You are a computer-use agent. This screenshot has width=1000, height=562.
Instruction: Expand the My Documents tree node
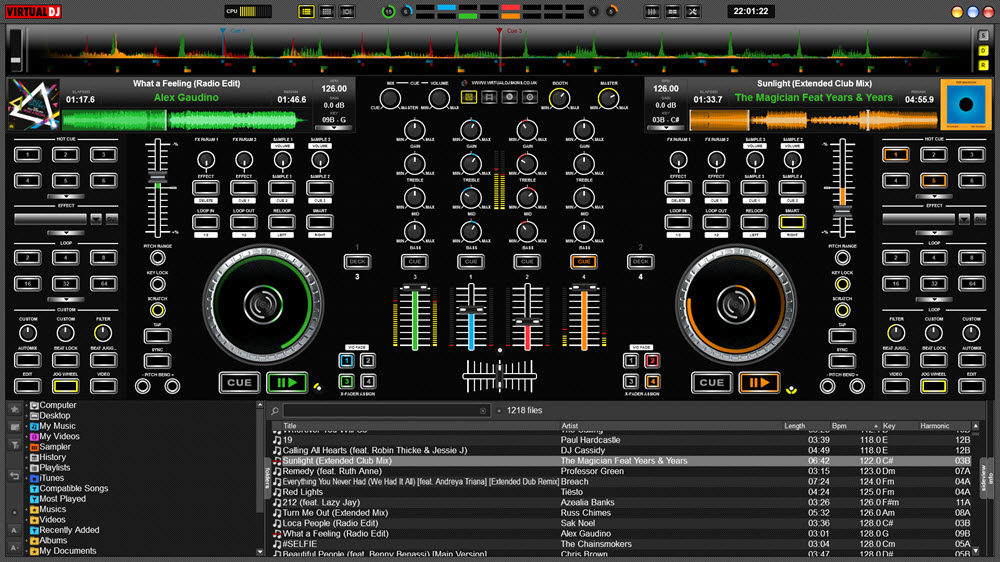27,551
